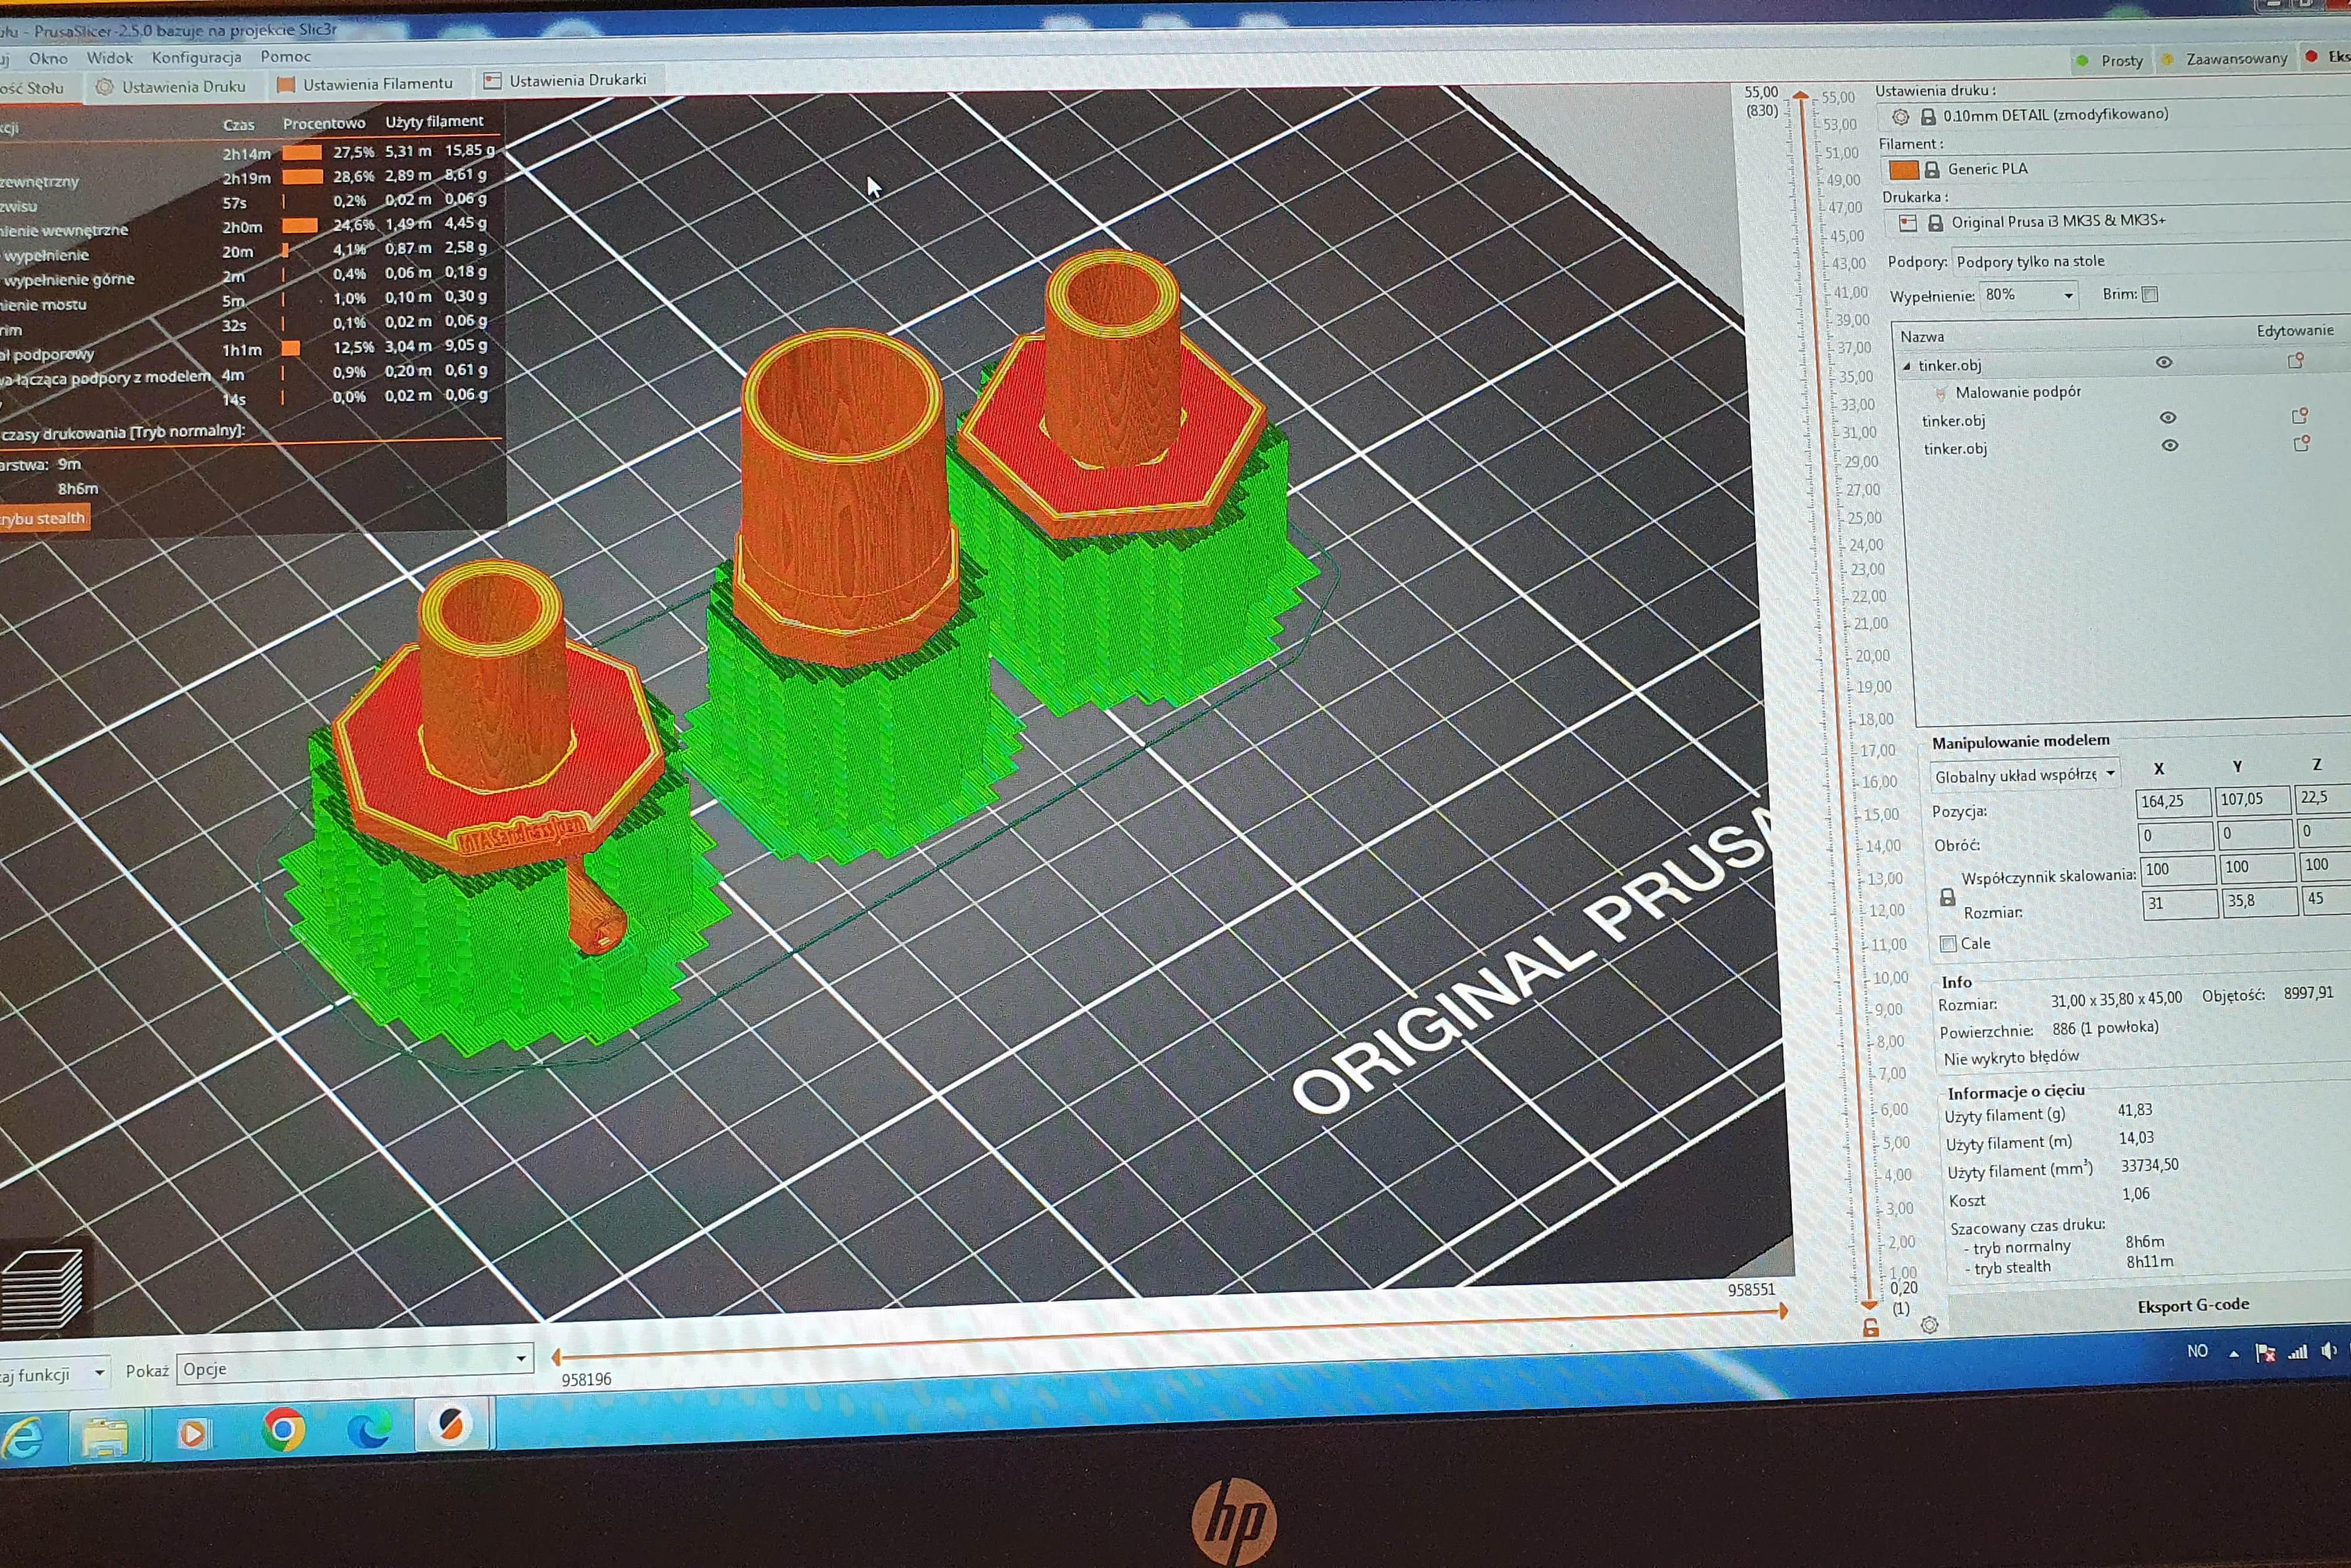Tick the Cale inches checkbox

(1947, 943)
